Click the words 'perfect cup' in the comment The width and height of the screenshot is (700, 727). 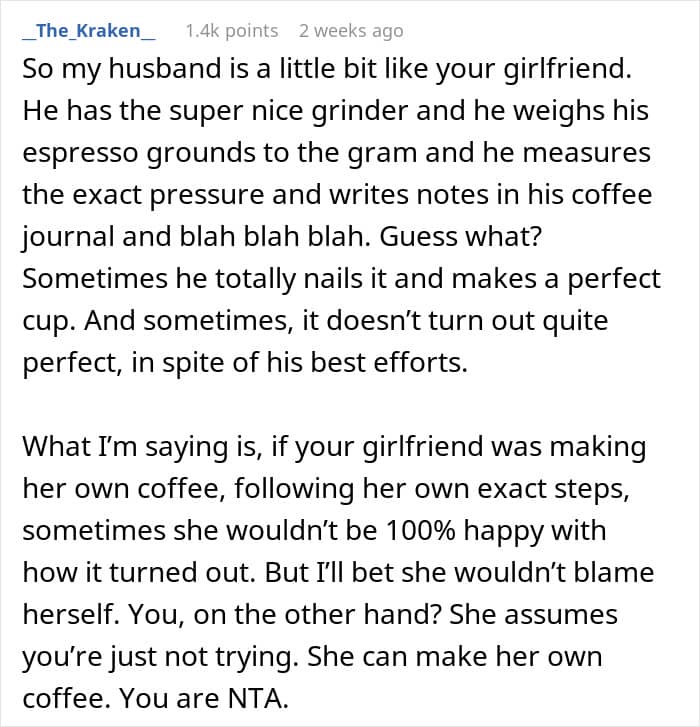tap(614, 279)
